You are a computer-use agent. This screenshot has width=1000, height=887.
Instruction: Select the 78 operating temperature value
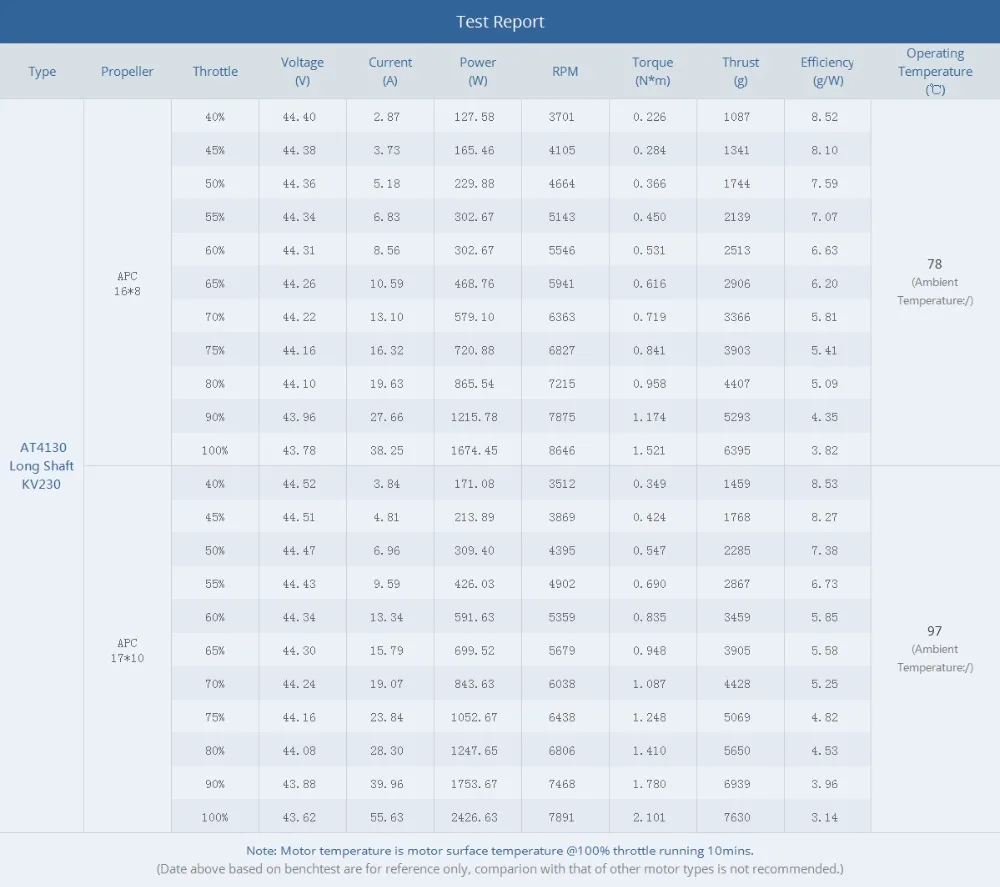click(x=934, y=264)
